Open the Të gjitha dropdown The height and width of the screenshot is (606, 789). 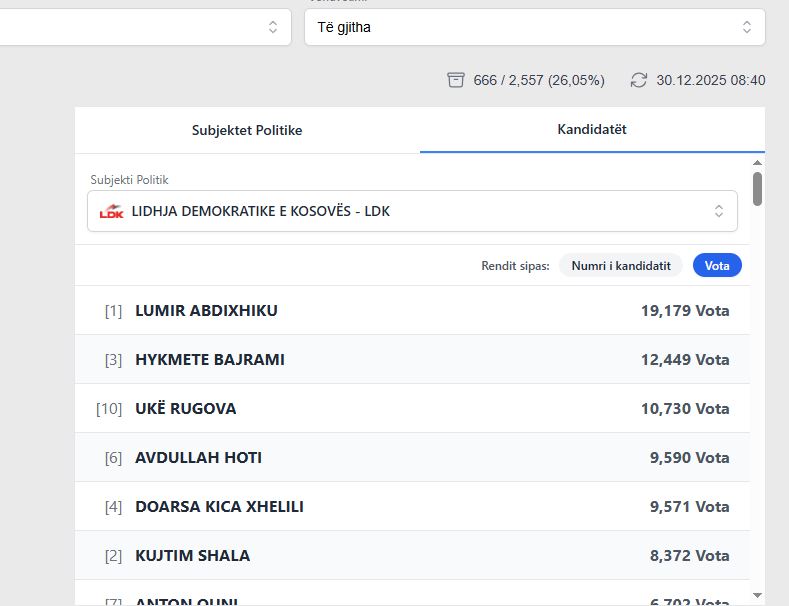coord(534,27)
